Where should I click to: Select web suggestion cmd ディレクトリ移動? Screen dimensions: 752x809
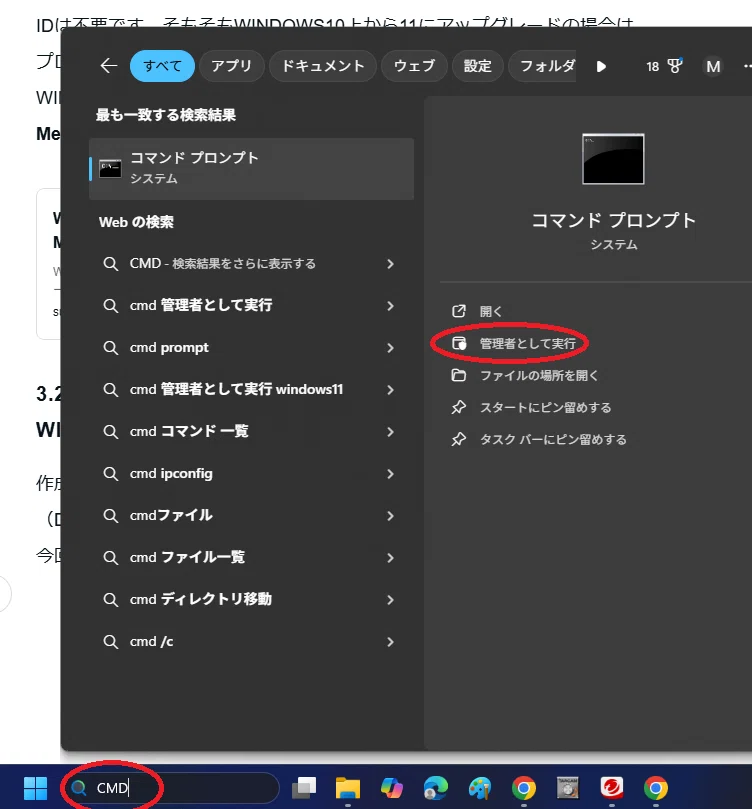251,600
